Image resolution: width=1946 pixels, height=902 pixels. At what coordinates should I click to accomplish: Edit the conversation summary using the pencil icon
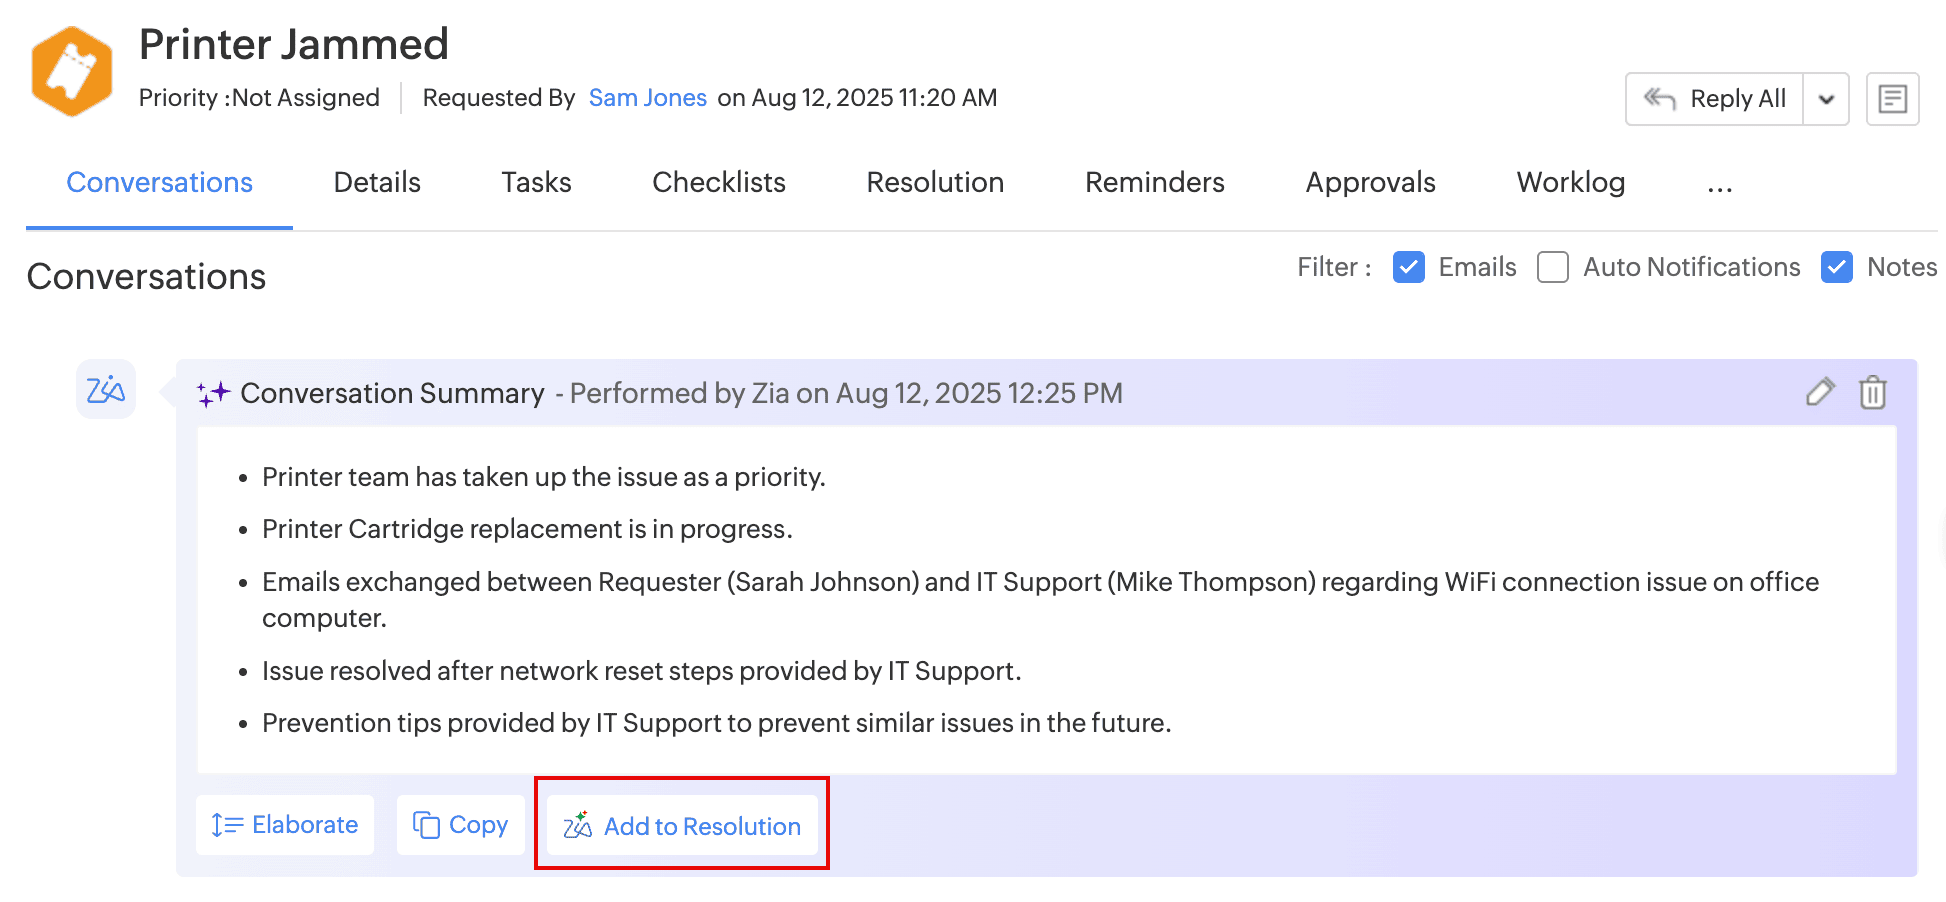pos(1821,393)
